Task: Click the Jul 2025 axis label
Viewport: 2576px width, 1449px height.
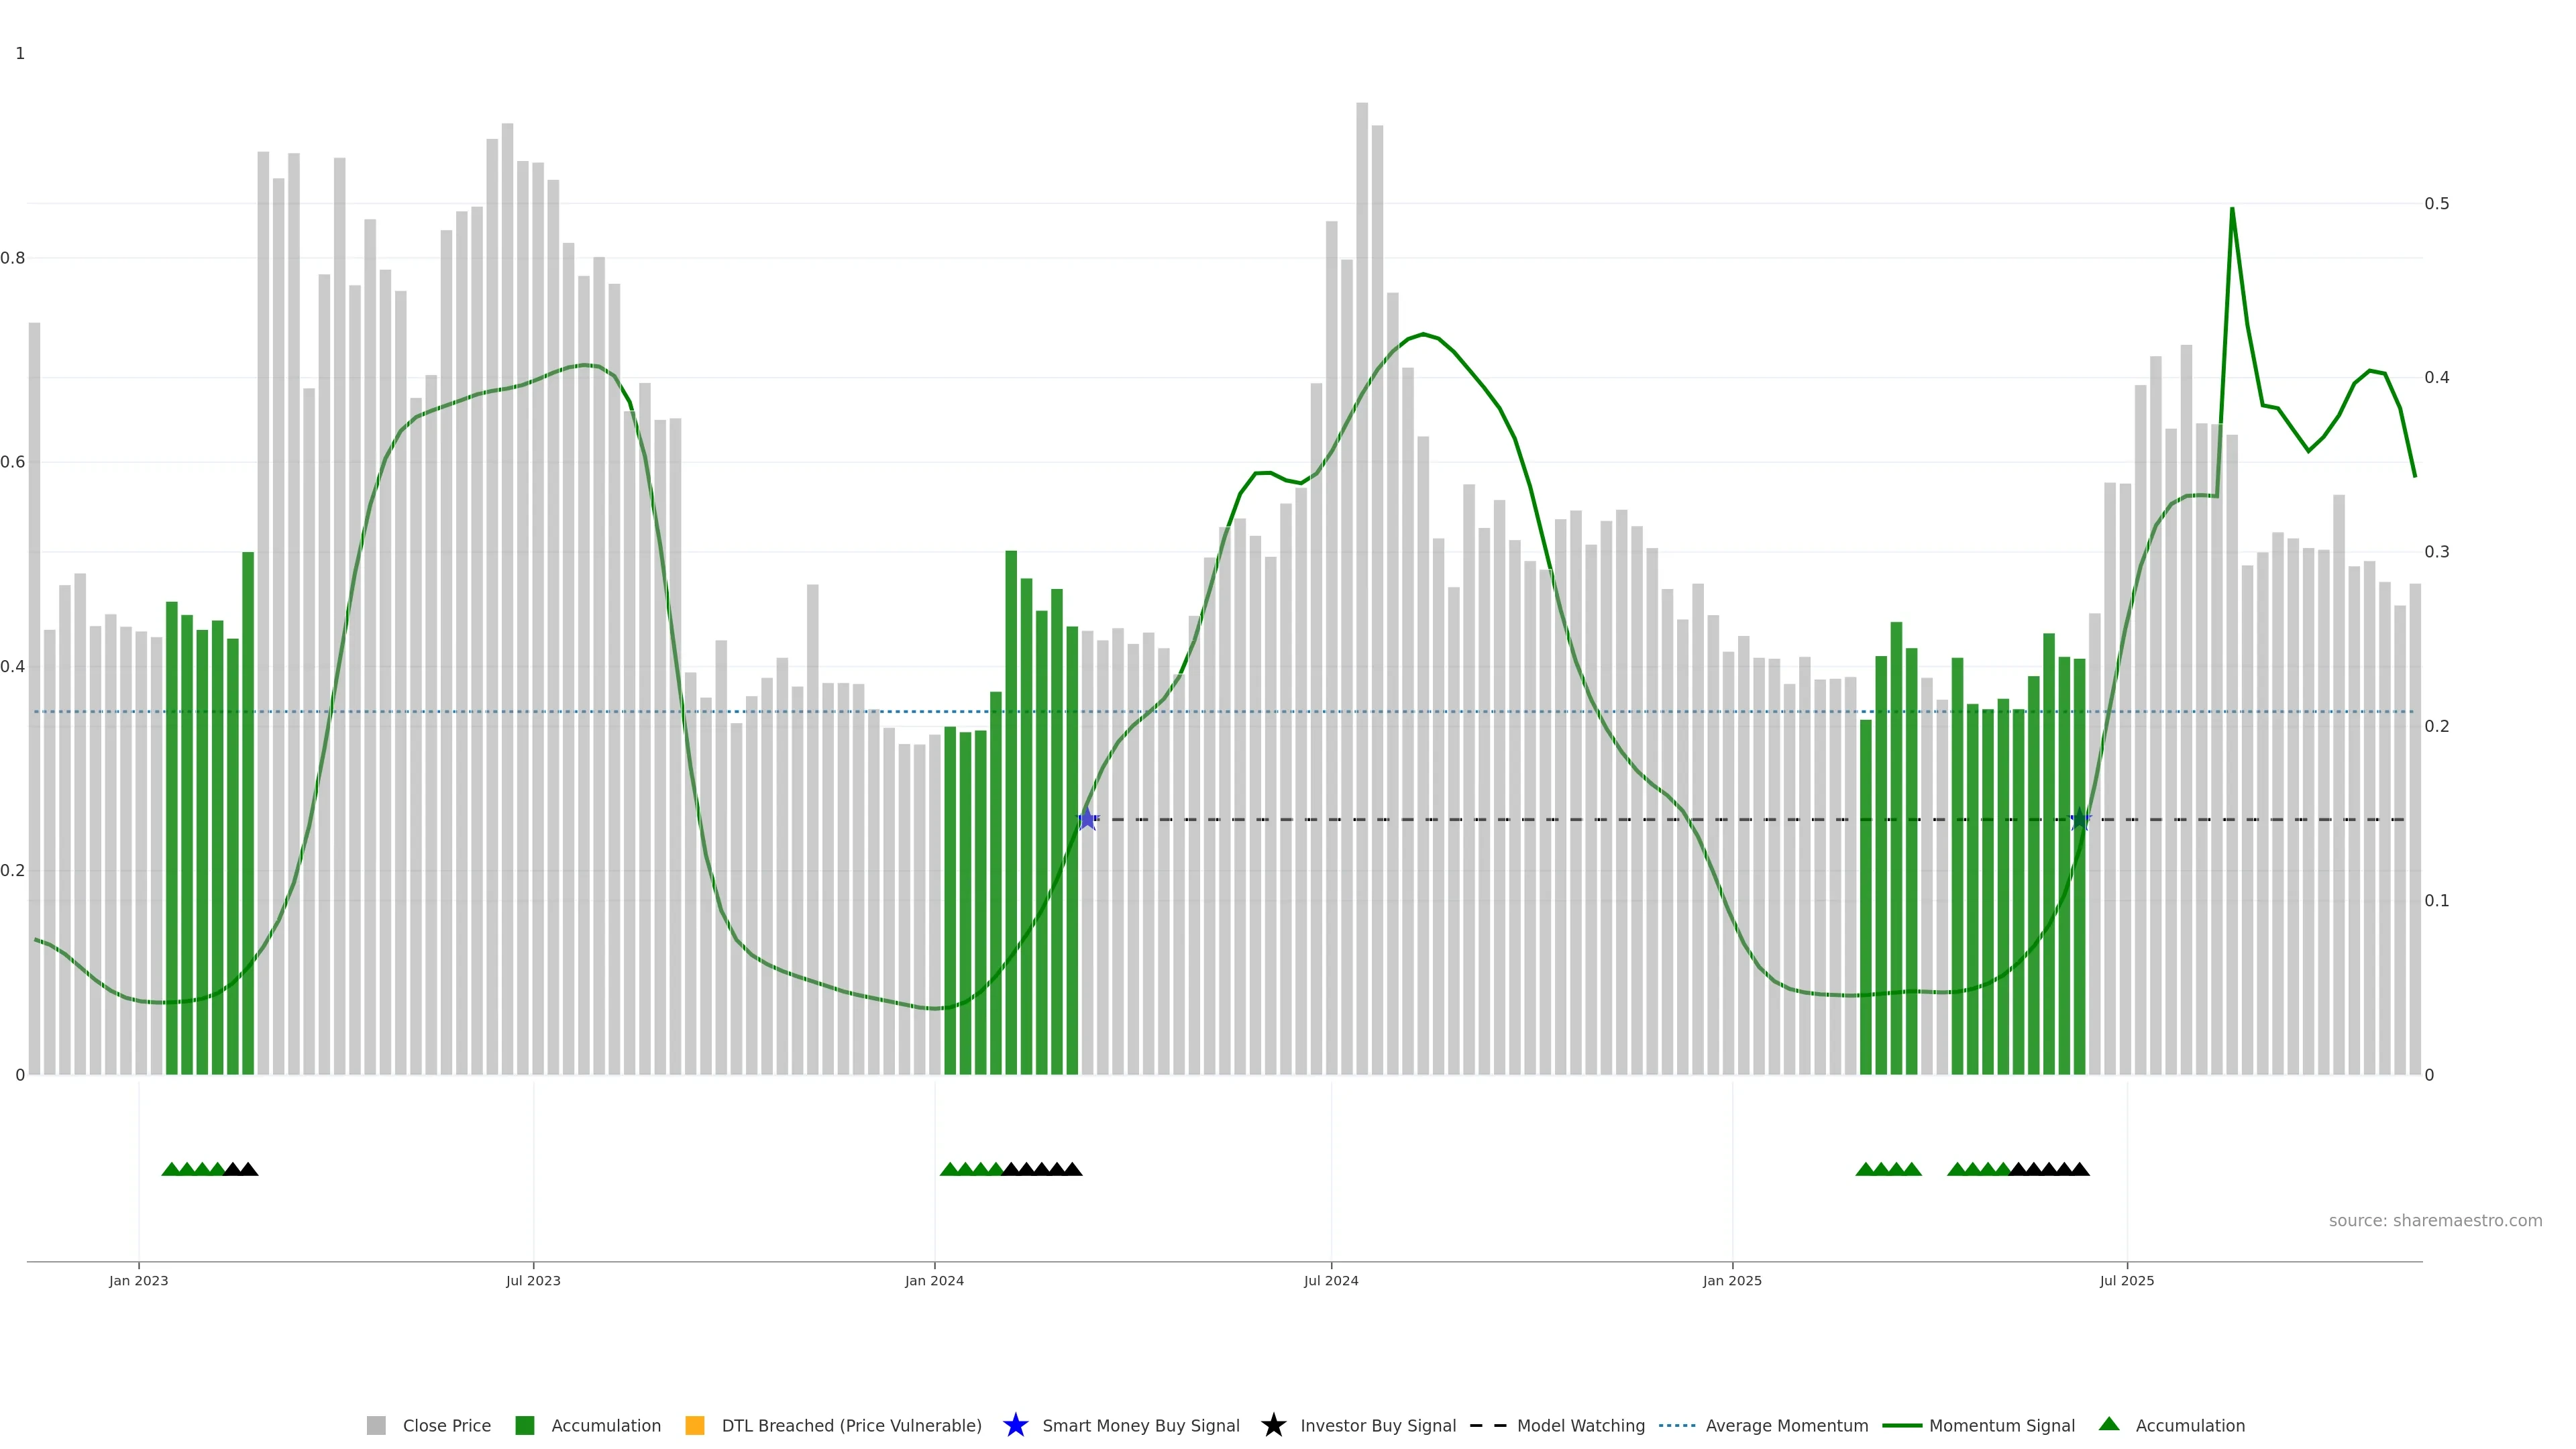Action: (x=2127, y=1280)
